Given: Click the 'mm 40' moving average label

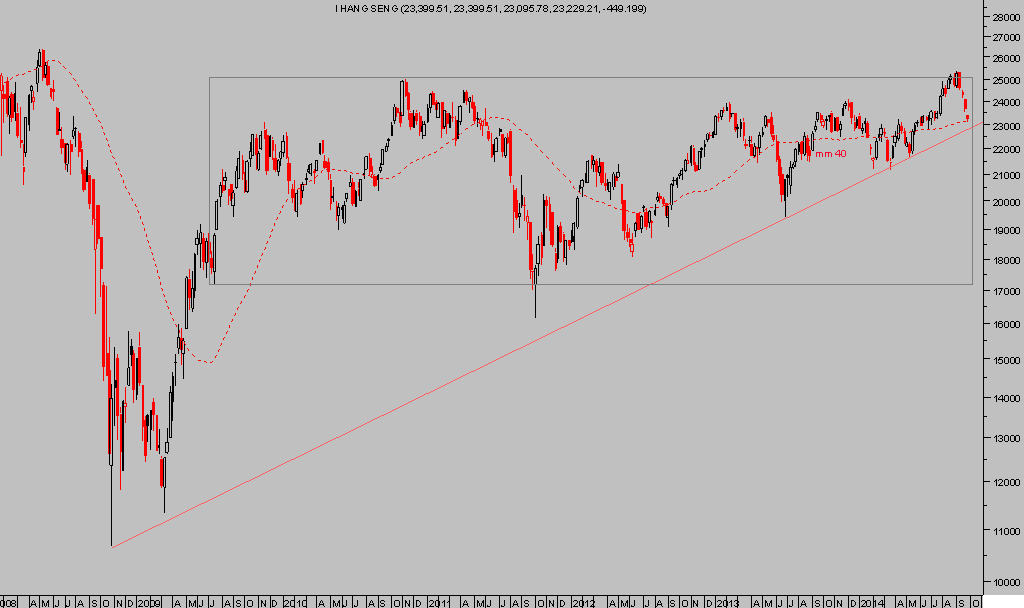Looking at the screenshot, I should (830, 154).
